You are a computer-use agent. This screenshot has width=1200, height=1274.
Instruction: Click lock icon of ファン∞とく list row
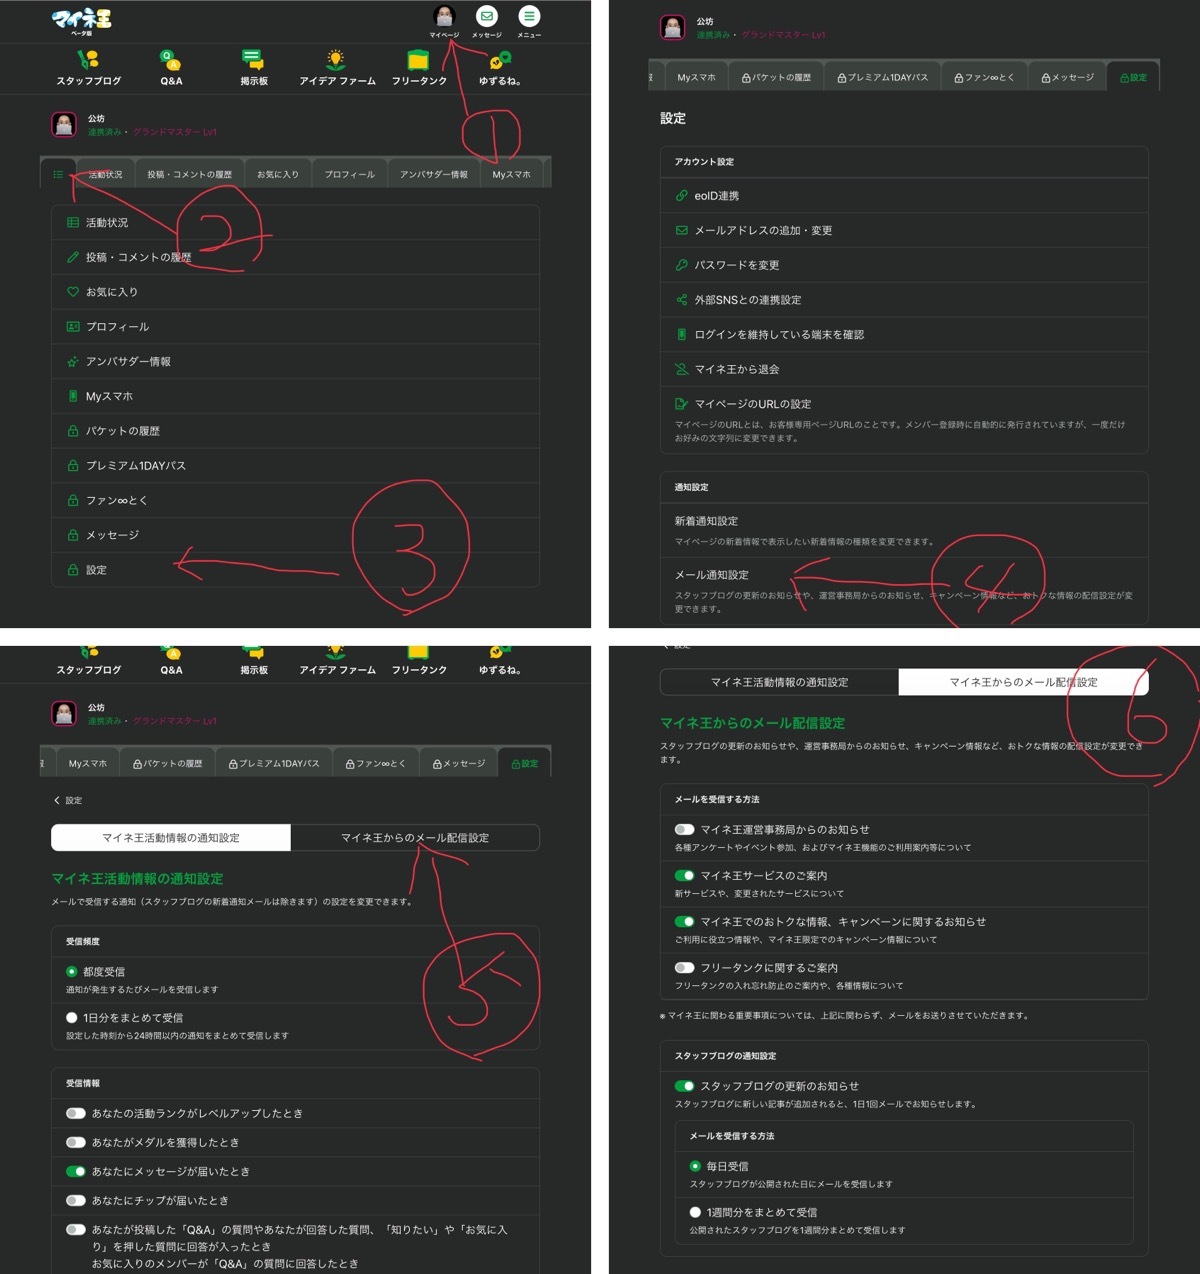pos(72,500)
